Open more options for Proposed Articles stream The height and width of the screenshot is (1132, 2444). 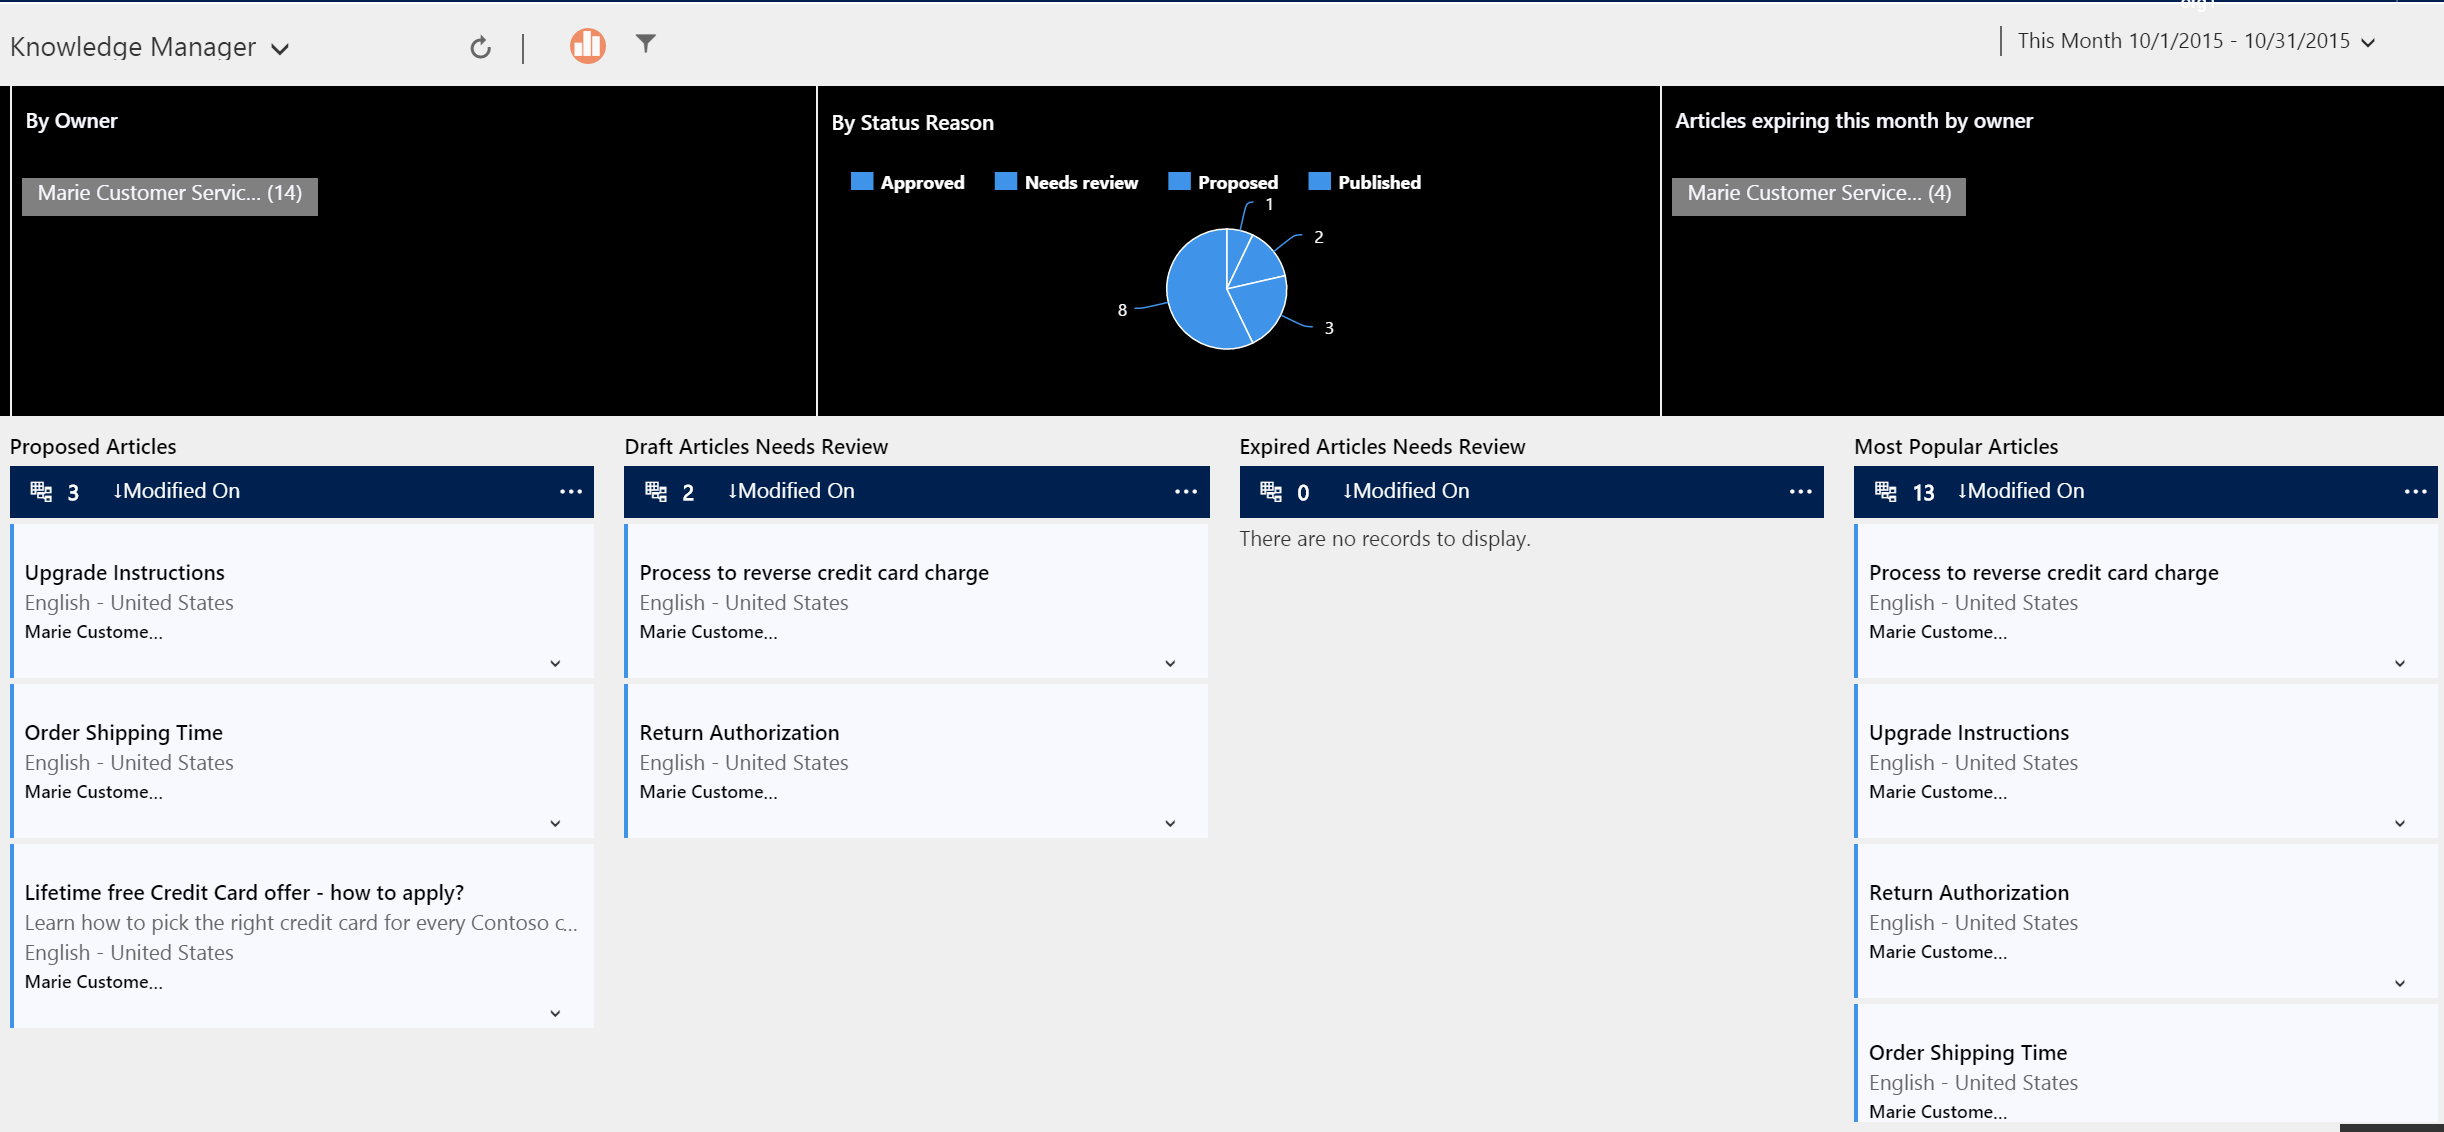571,491
